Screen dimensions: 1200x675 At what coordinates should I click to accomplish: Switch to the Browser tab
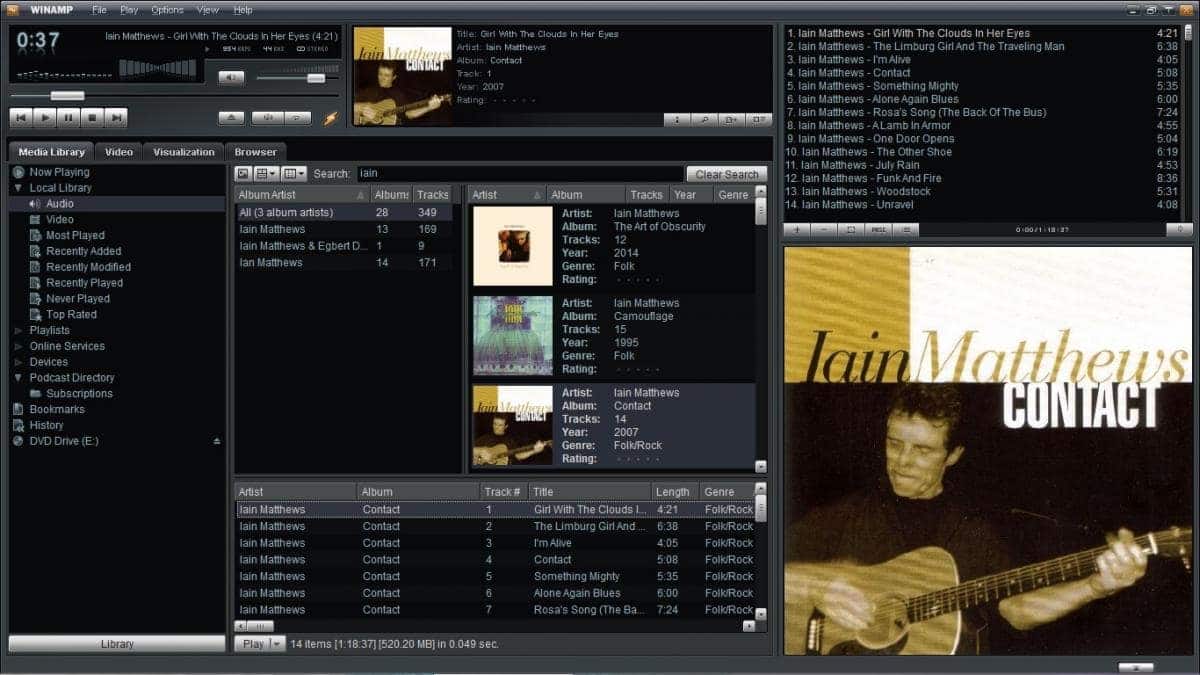click(256, 152)
